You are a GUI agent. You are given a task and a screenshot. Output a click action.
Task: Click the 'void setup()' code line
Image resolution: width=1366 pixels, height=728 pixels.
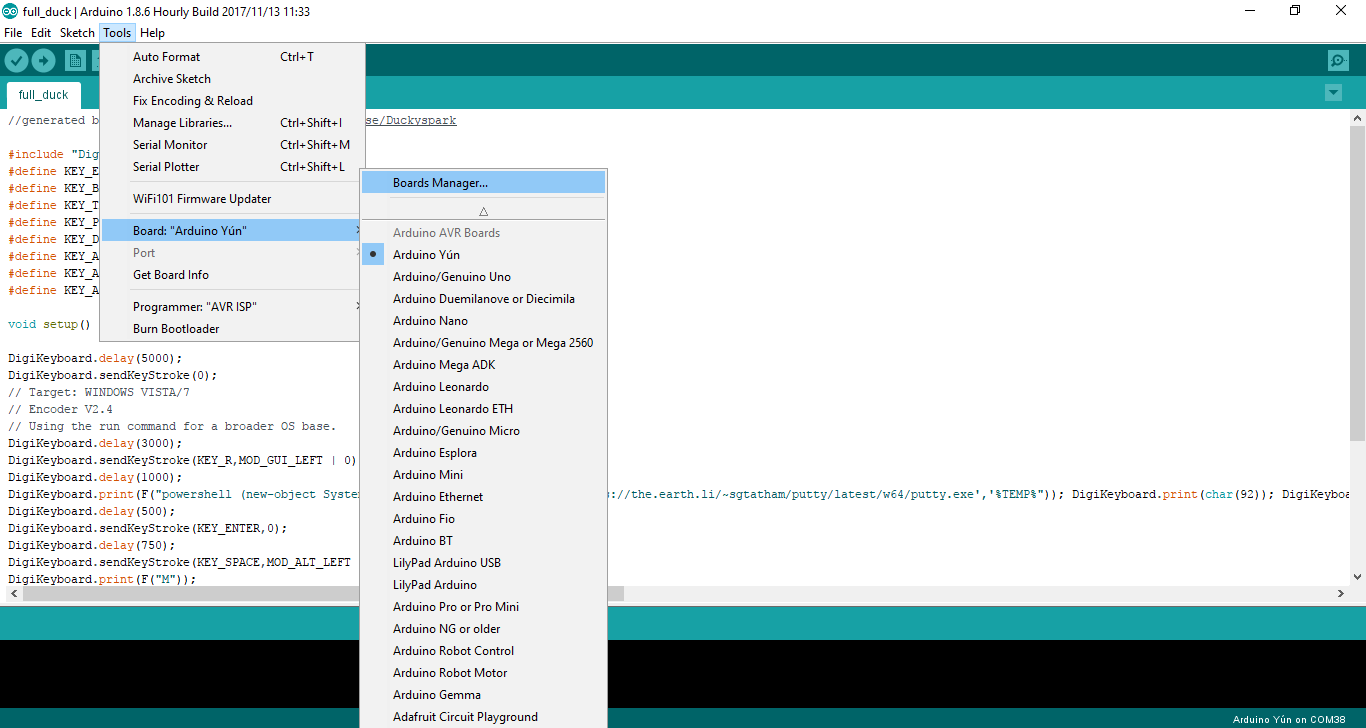pyautogui.click(x=49, y=324)
